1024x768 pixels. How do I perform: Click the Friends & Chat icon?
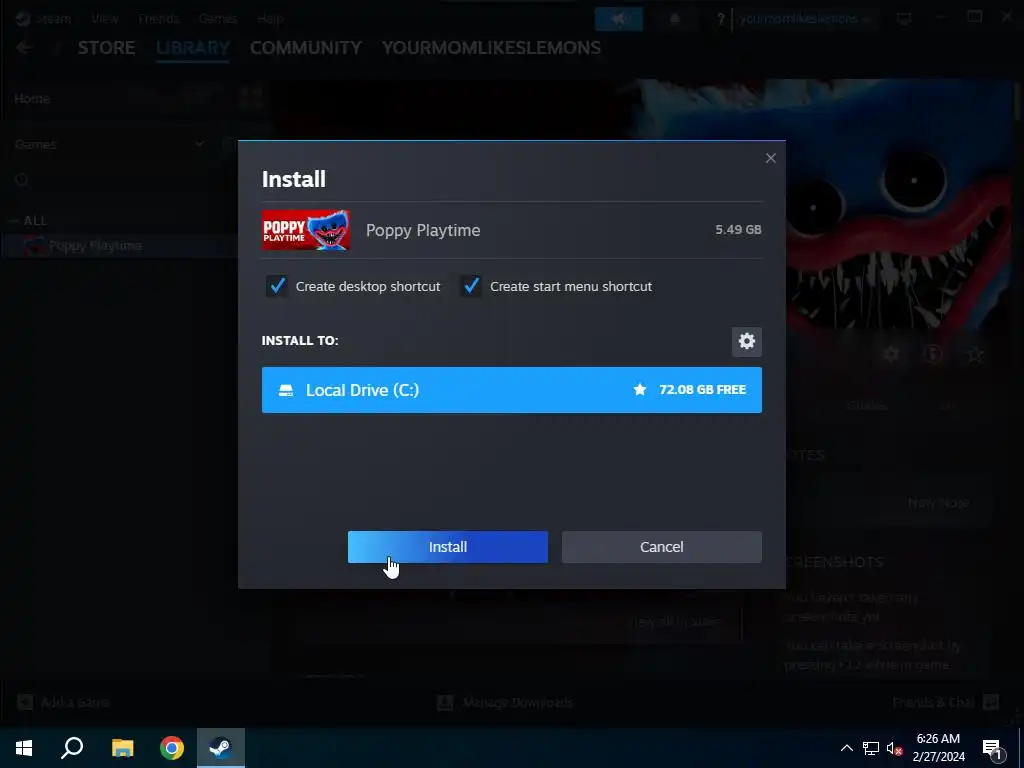click(991, 703)
